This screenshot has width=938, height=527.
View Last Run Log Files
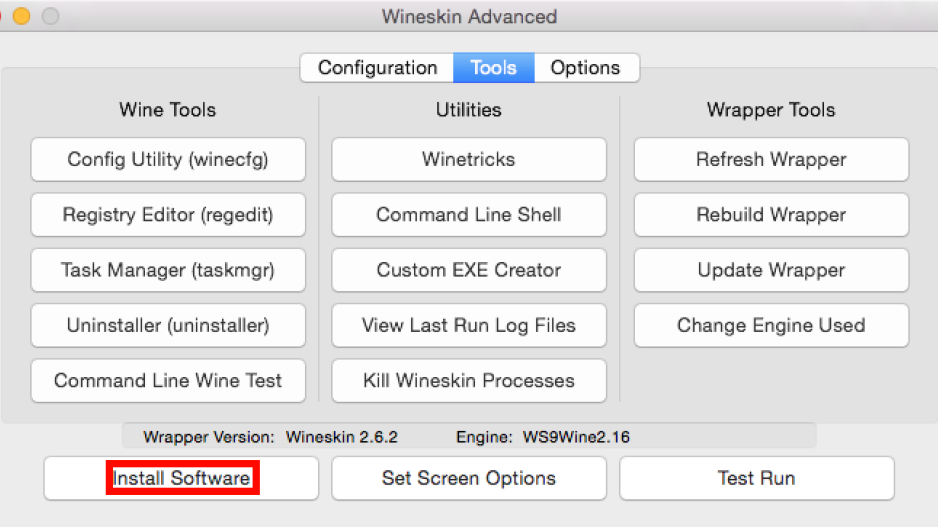pyautogui.click(x=469, y=325)
